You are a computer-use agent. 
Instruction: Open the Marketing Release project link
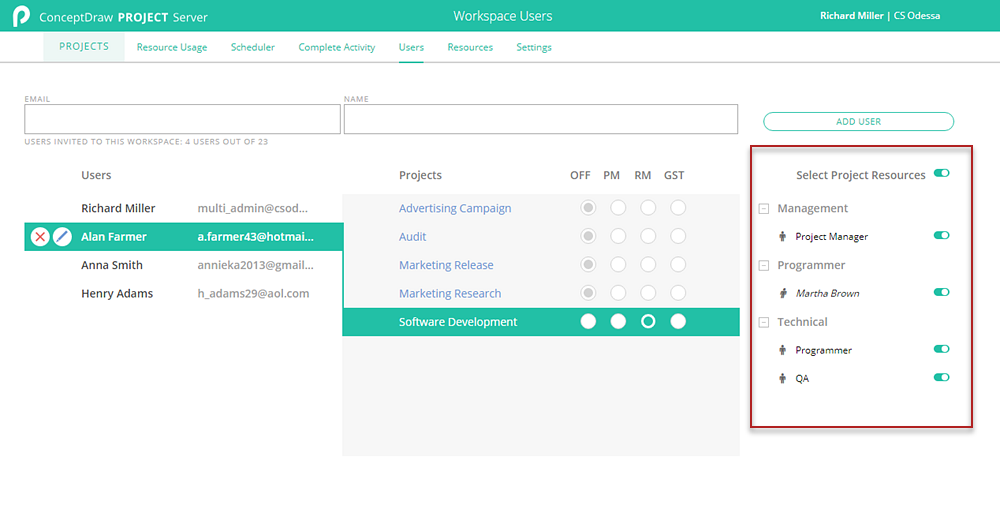[446, 265]
